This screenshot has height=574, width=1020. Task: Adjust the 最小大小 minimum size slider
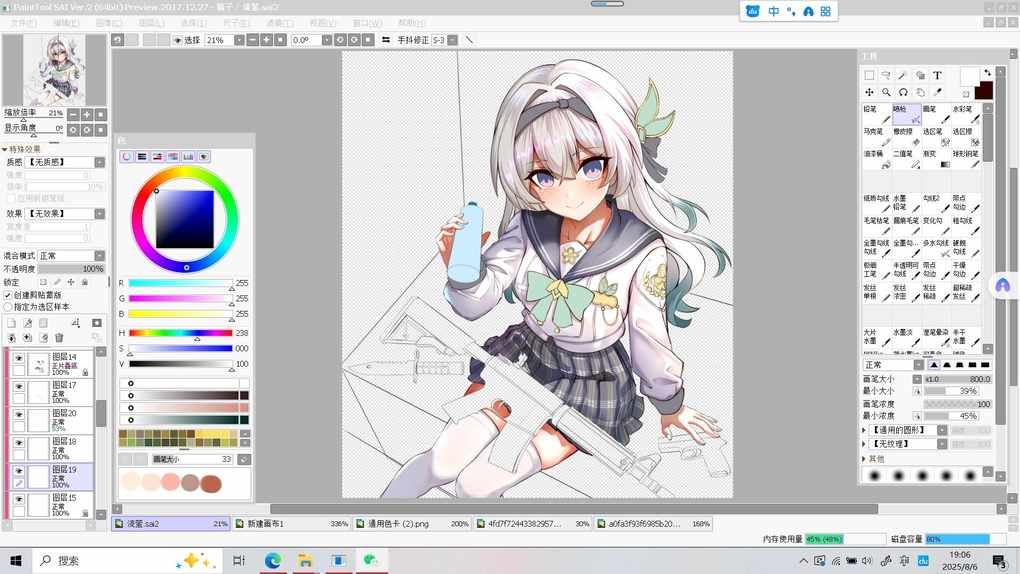952,391
